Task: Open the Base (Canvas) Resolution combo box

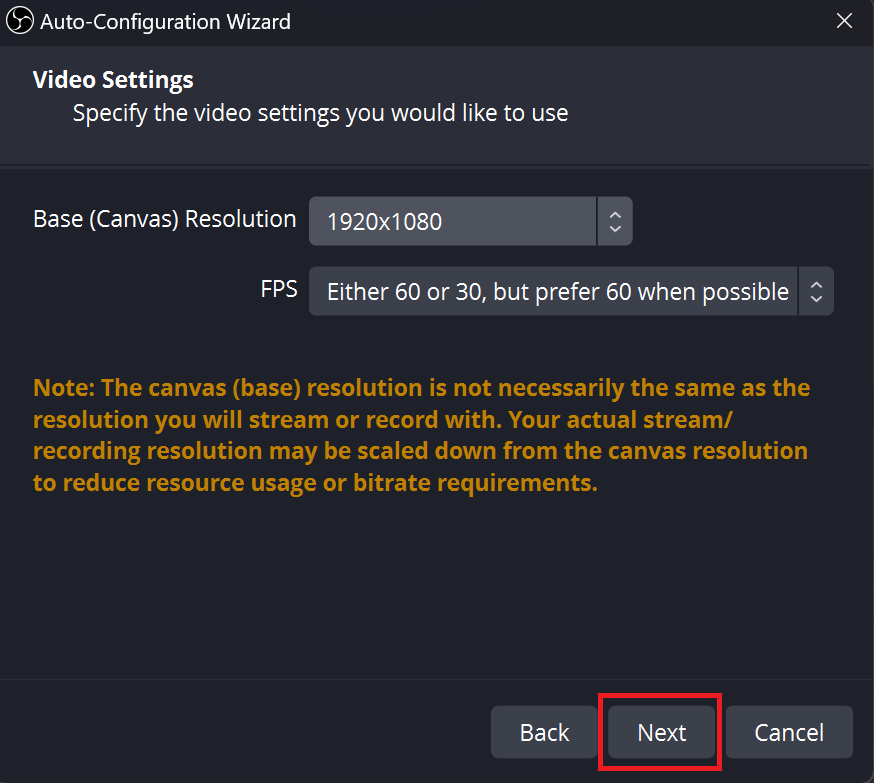Action: (452, 221)
